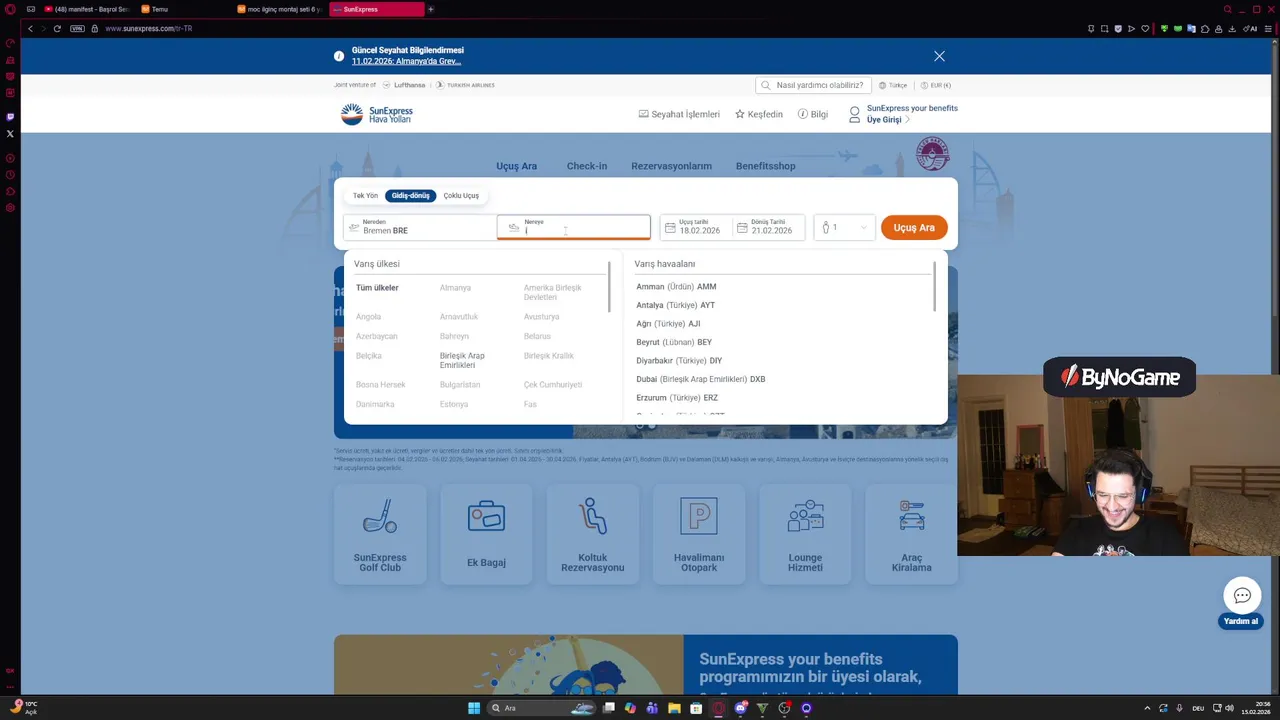The height and width of the screenshot is (720, 1280).
Task: Click the address bar URL
Action: point(149,28)
